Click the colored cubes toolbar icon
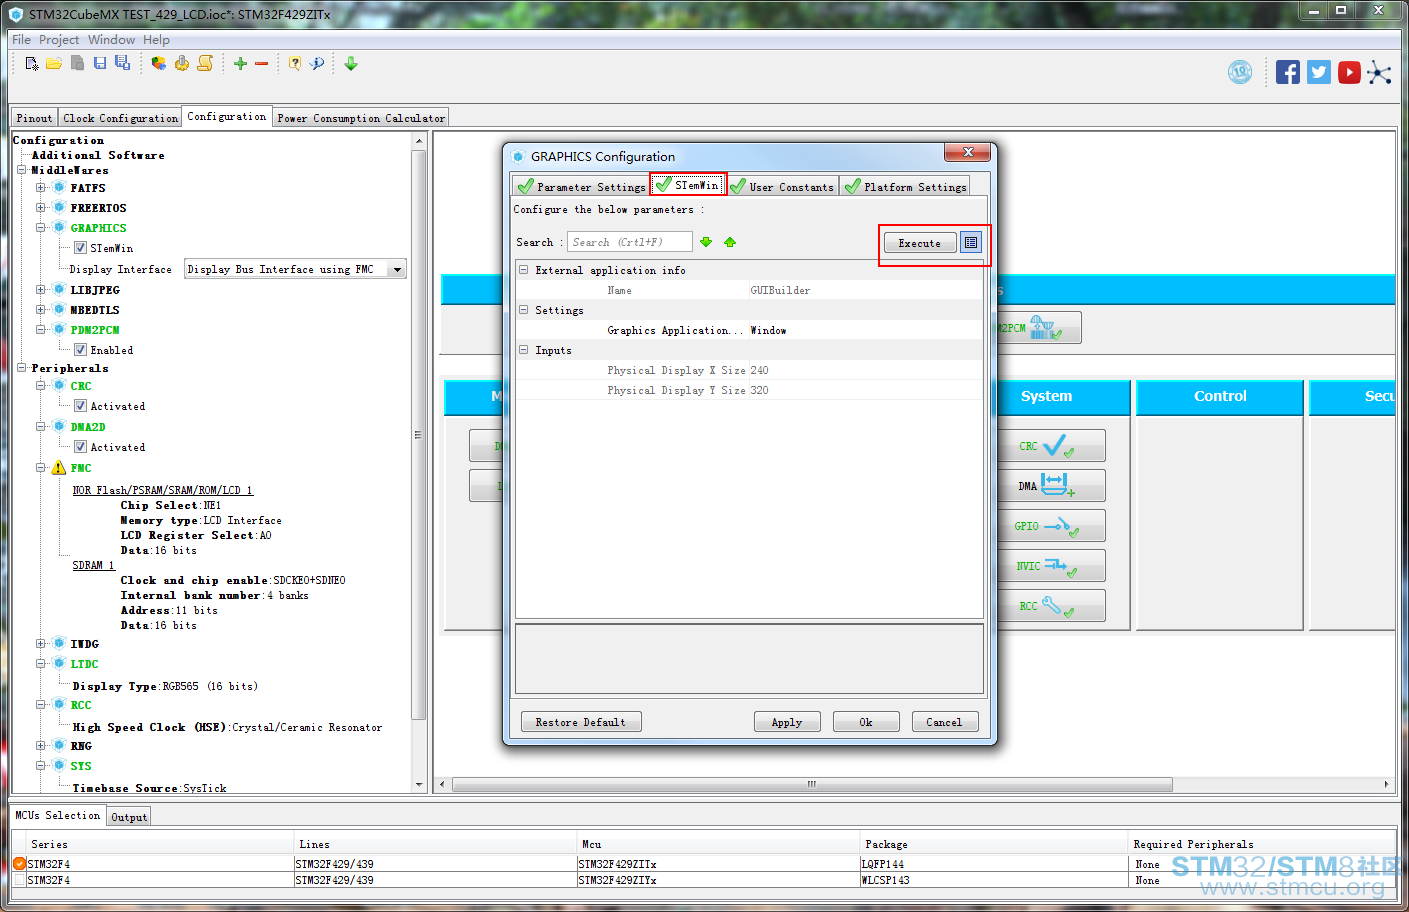Image resolution: width=1409 pixels, height=912 pixels. pyautogui.click(x=159, y=63)
